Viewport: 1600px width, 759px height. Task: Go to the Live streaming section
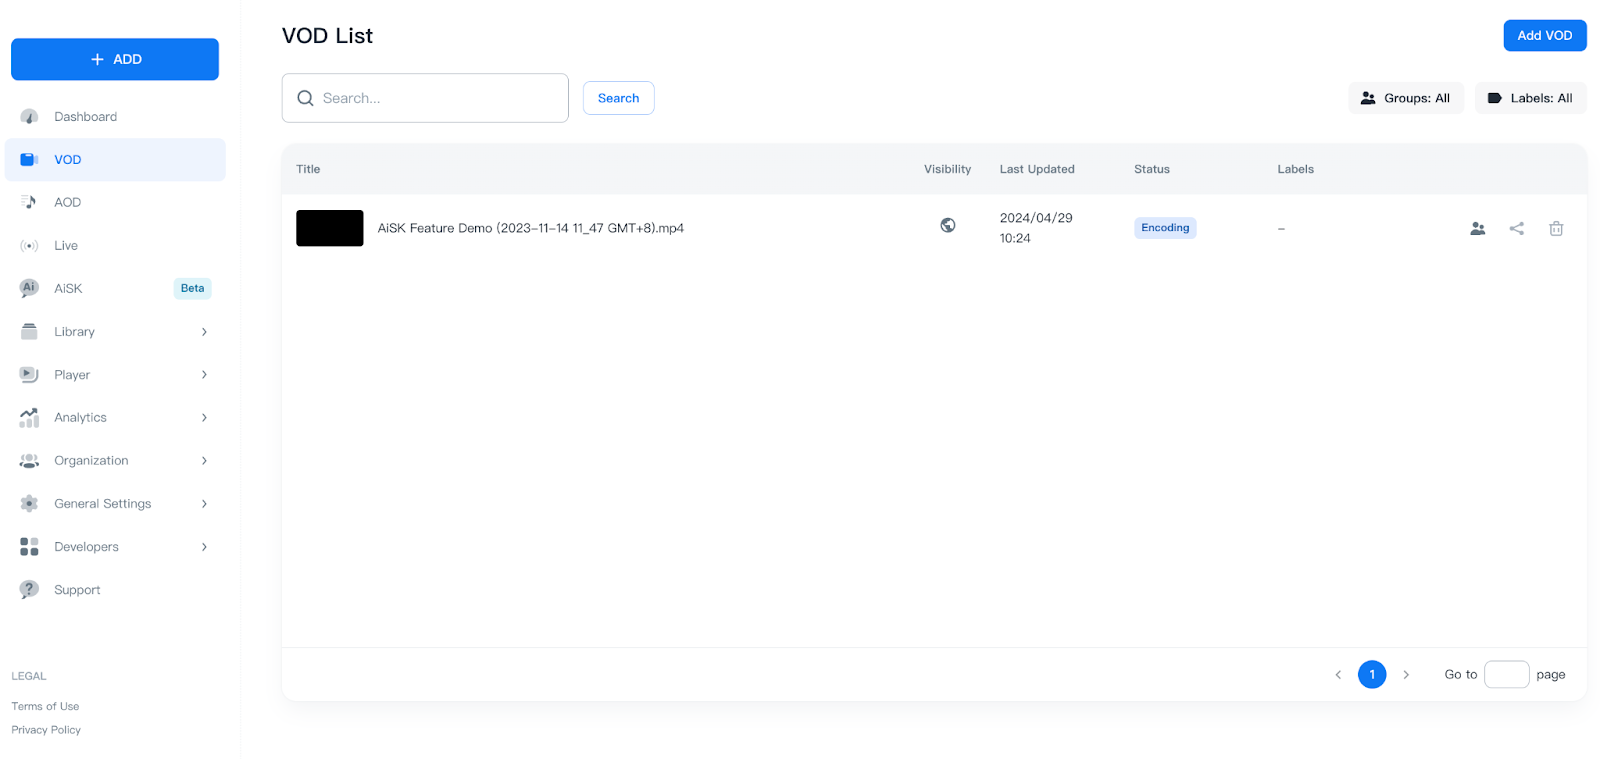coord(66,246)
